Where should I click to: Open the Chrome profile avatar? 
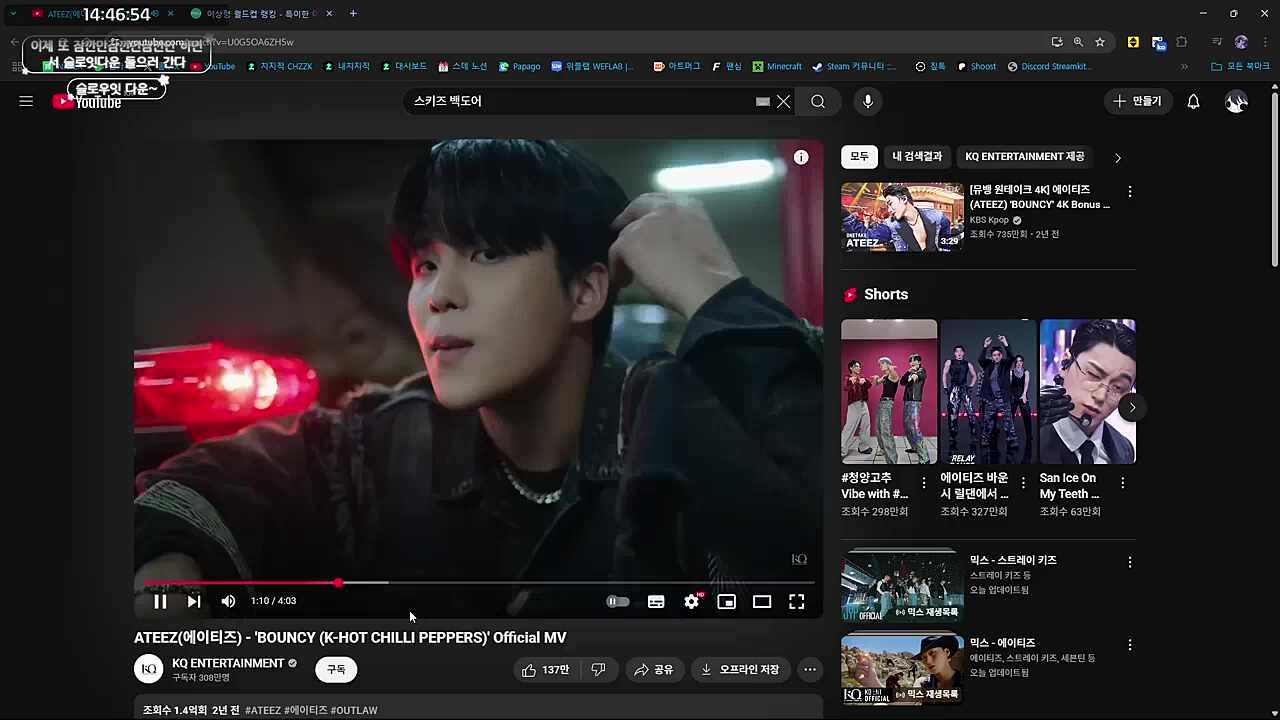tap(1241, 42)
